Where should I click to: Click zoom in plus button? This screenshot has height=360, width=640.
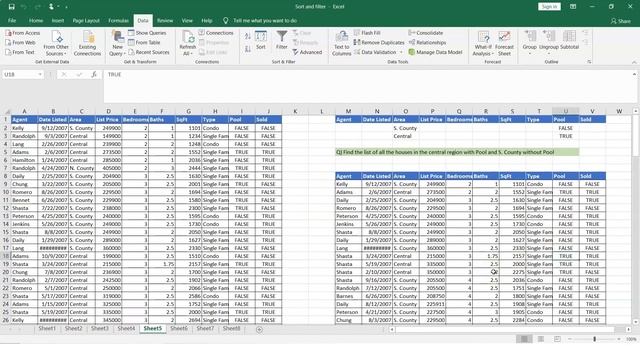619,339
